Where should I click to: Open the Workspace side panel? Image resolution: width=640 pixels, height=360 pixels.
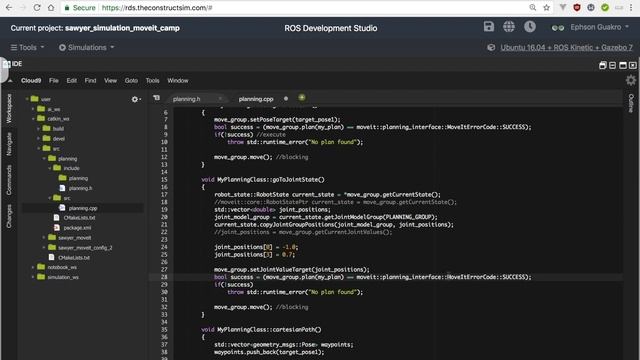9,108
